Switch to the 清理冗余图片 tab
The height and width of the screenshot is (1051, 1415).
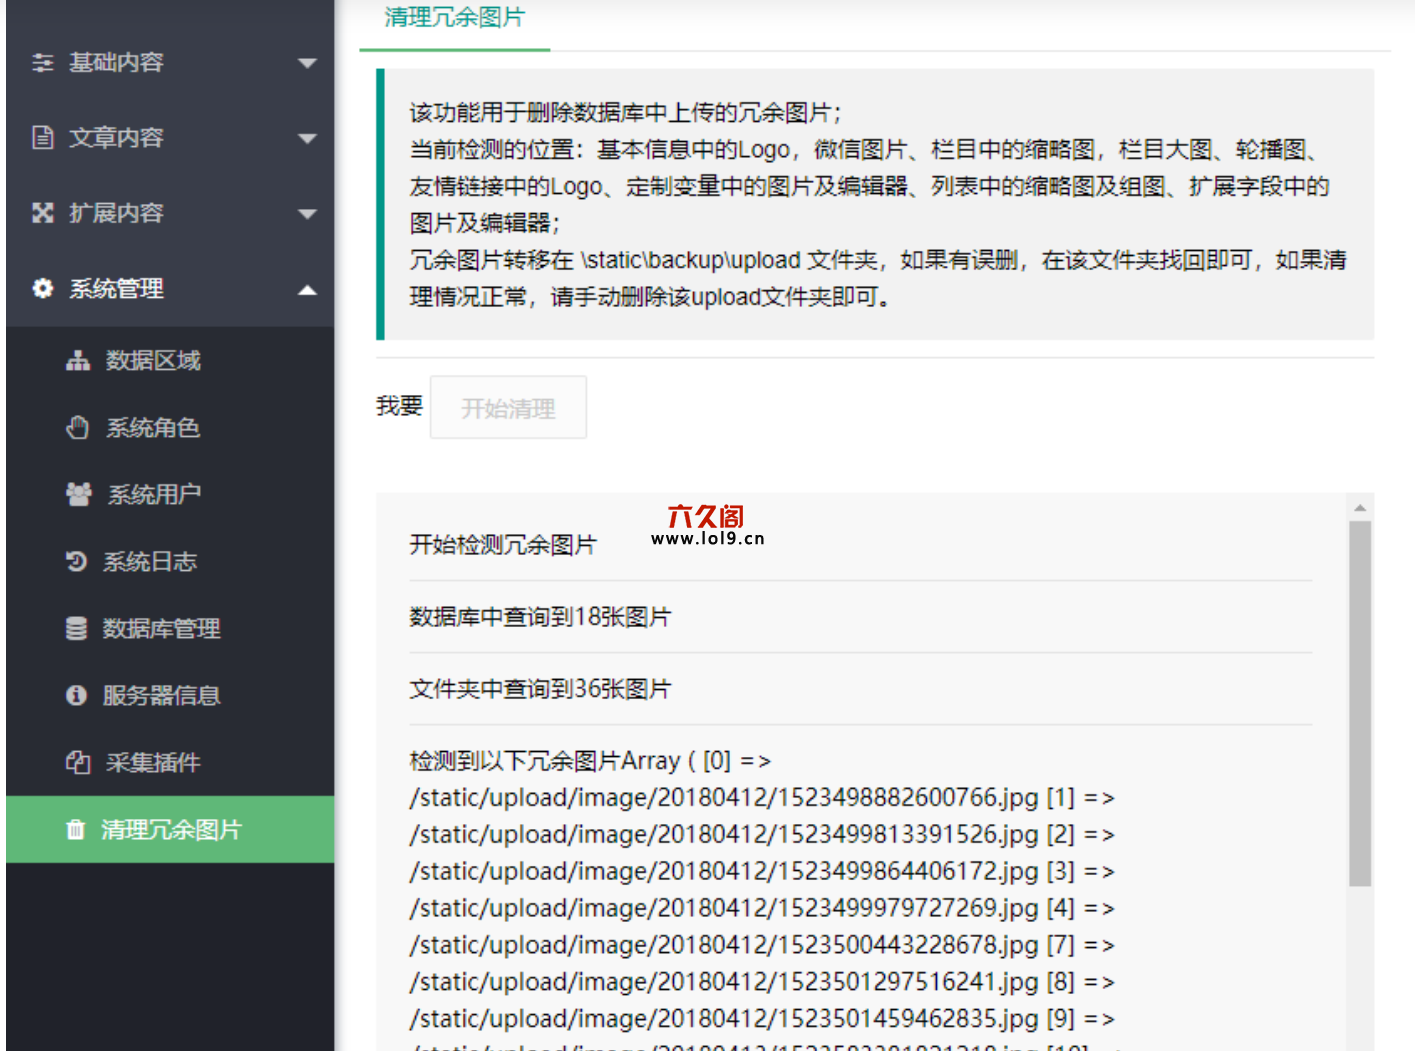(x=454, y=18)
